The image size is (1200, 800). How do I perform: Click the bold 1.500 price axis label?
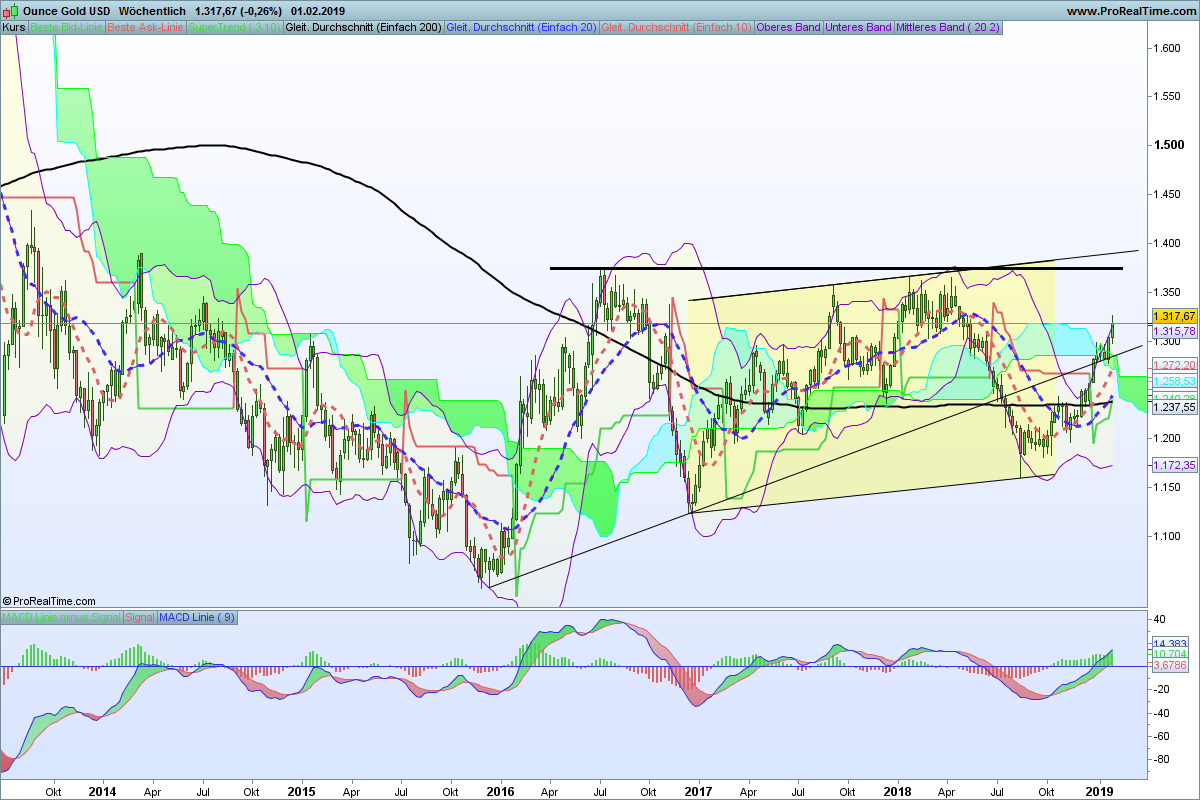pyautogui.click(x=1169, y=145)
